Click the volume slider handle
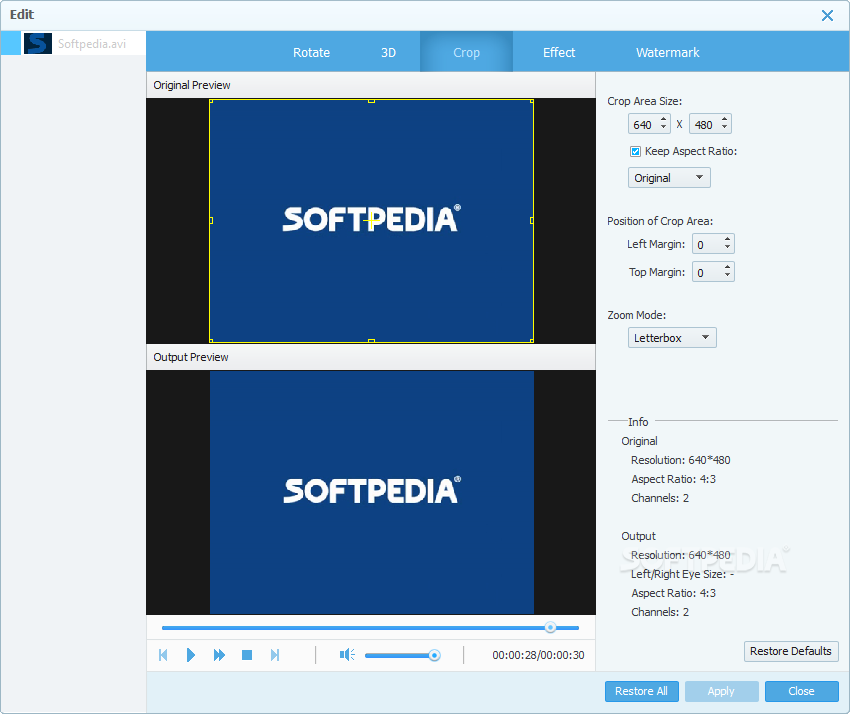Image resolution: width=850 pixels, height=714 pixels. pos(434,655)
